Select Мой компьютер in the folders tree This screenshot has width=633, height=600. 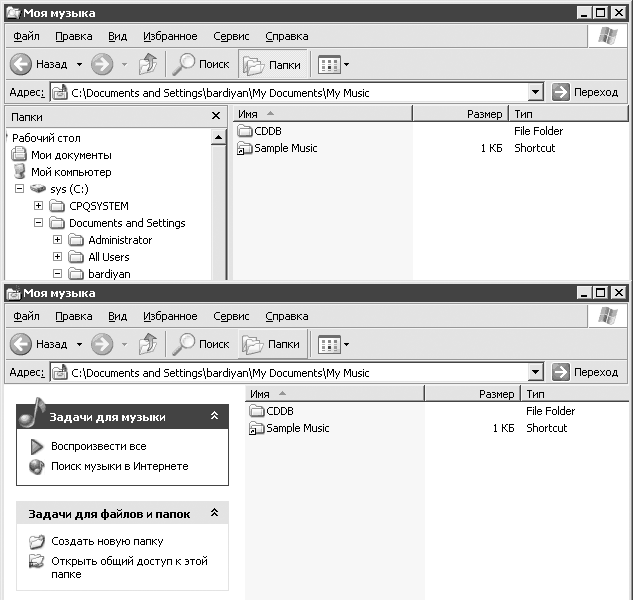tap(70, 172)
